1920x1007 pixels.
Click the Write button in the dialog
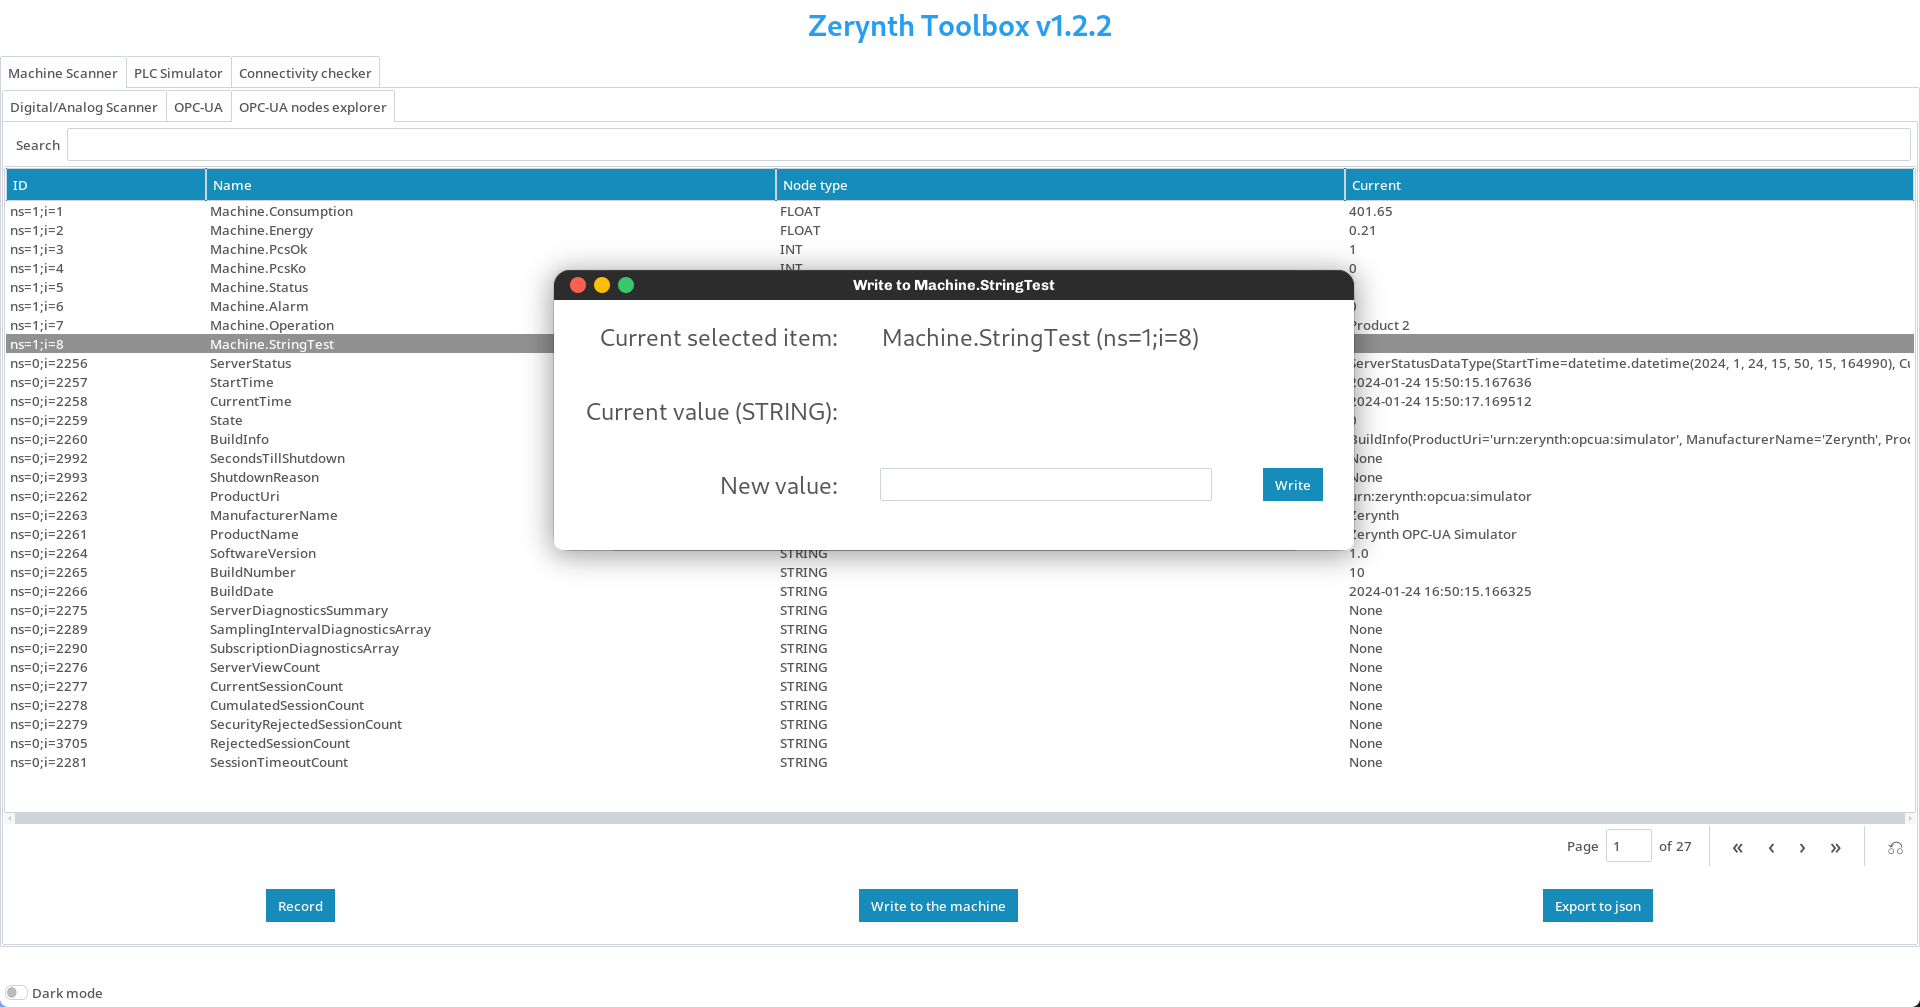click(x=1292, y=485)
